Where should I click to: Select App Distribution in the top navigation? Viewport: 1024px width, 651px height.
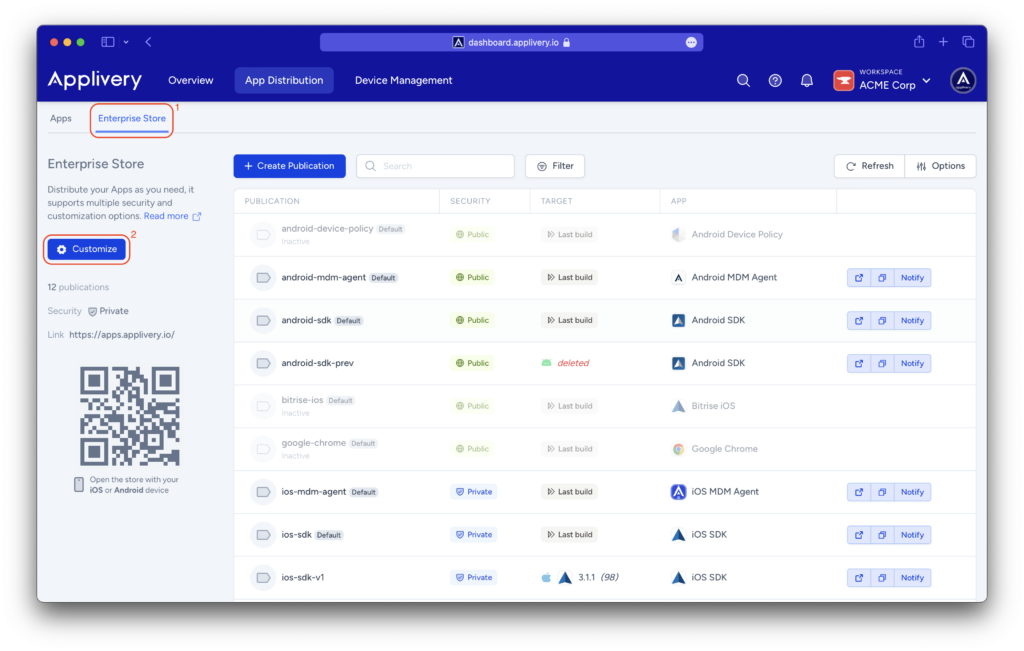click(x=284, y=80)
